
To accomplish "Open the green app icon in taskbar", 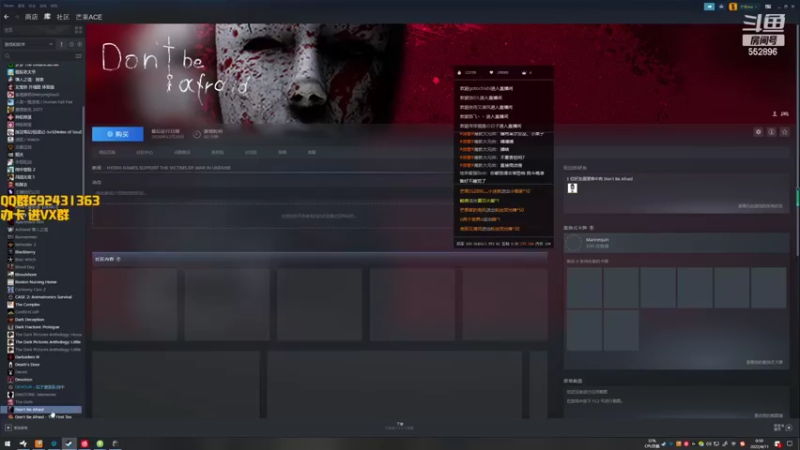I will (100, 444).
